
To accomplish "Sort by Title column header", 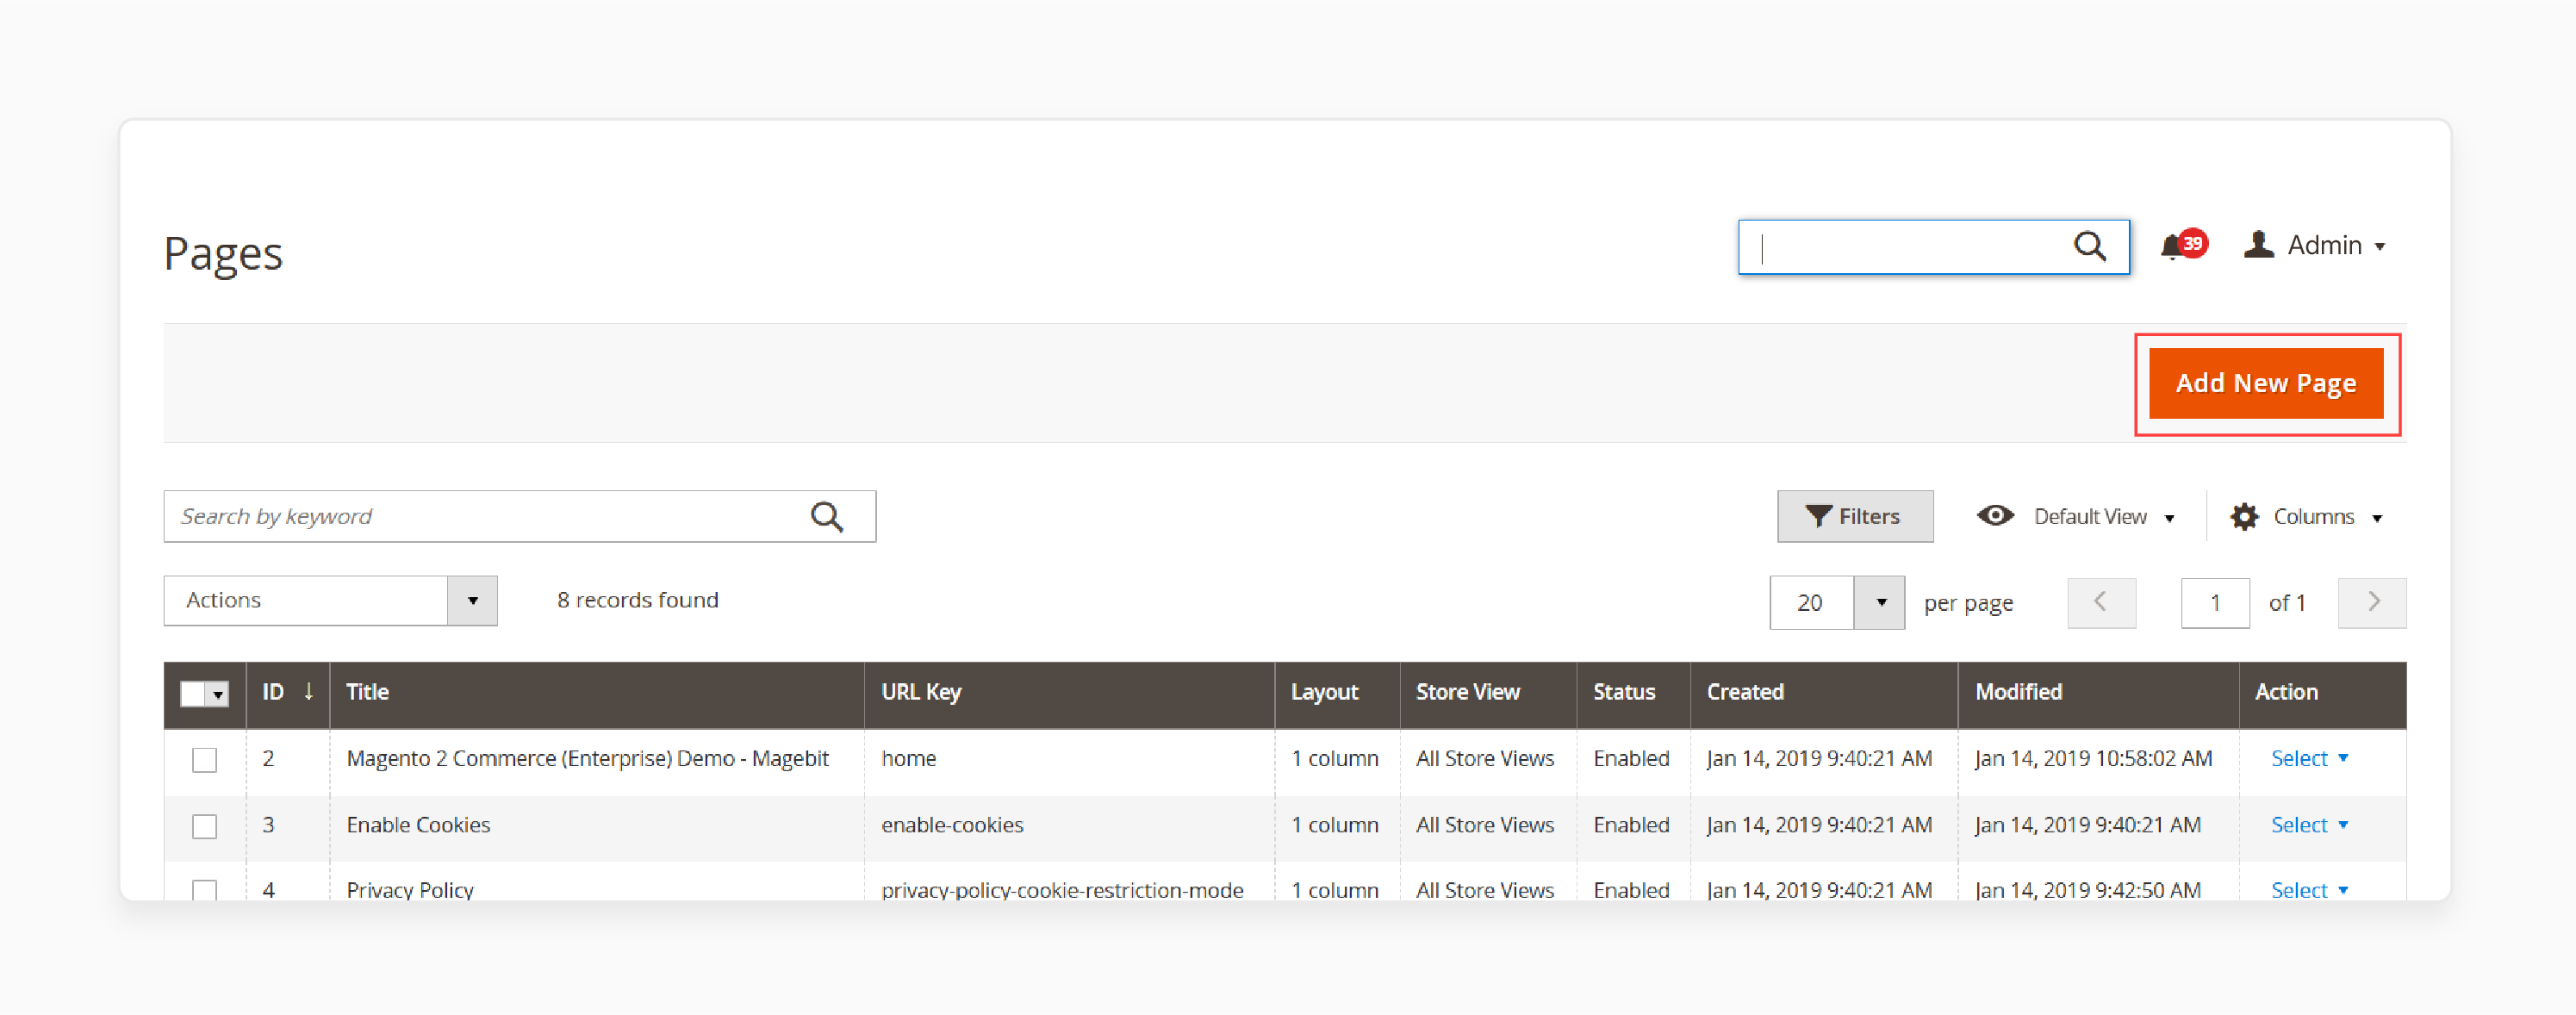I will click(x=367, y=692).
